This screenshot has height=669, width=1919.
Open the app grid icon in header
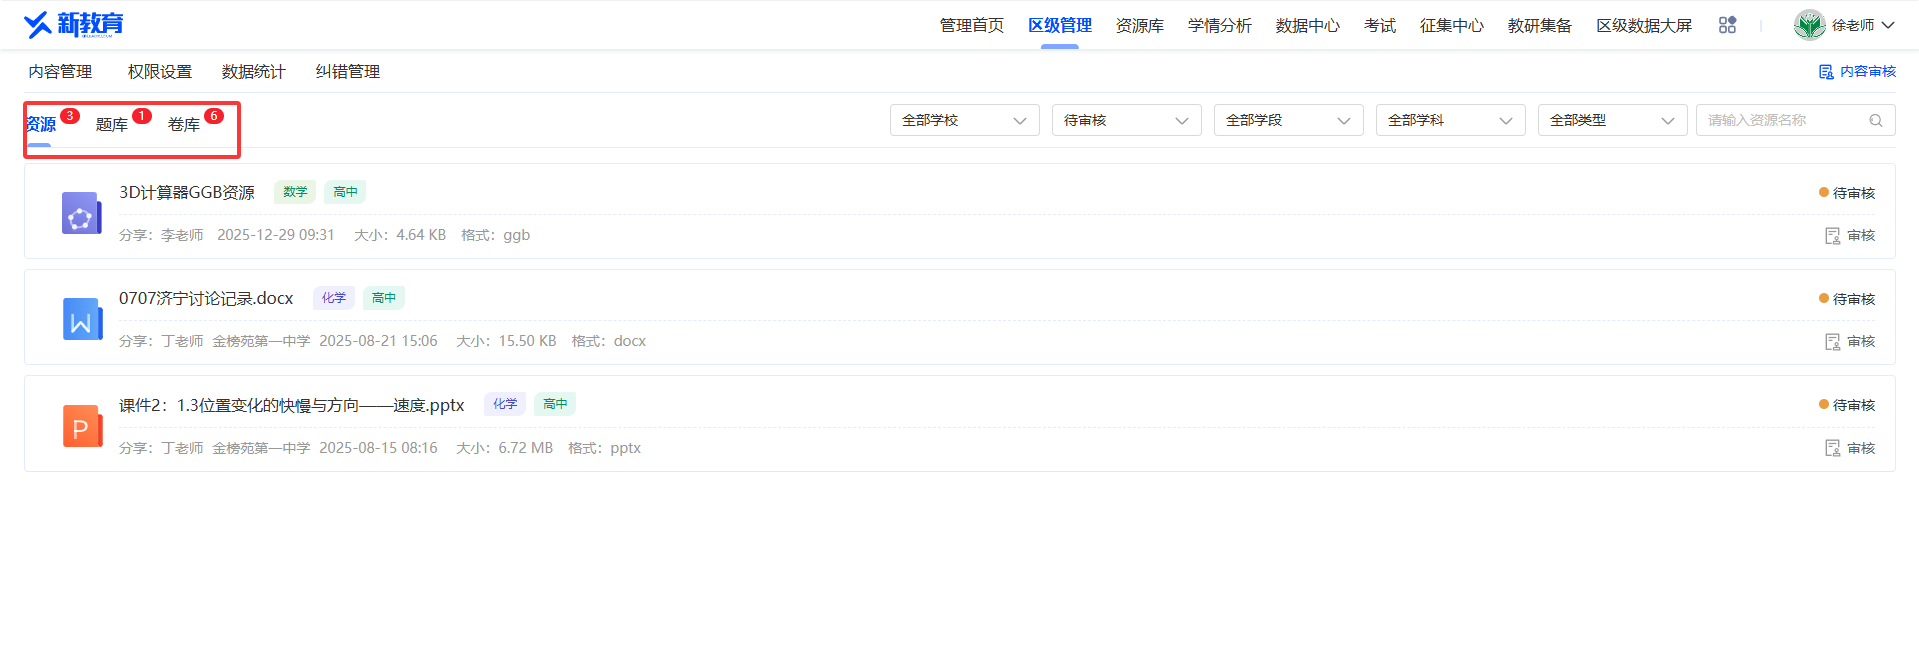pos(1727,25)
